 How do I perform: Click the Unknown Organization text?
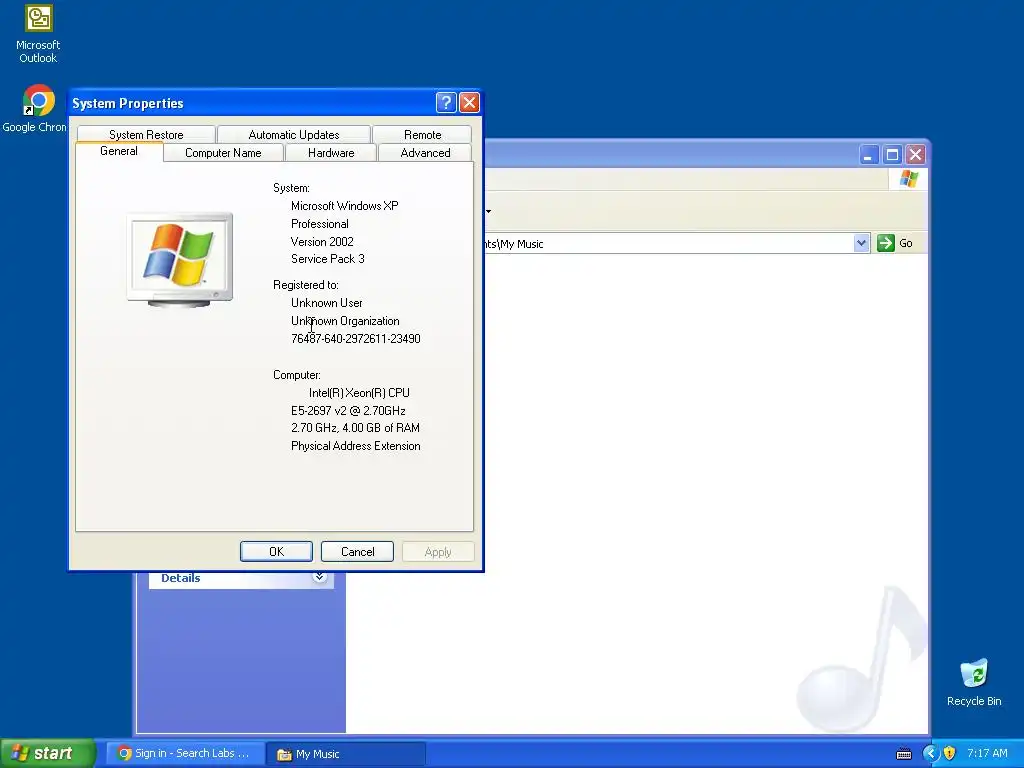pyautogui.click(x=345, y=321)
